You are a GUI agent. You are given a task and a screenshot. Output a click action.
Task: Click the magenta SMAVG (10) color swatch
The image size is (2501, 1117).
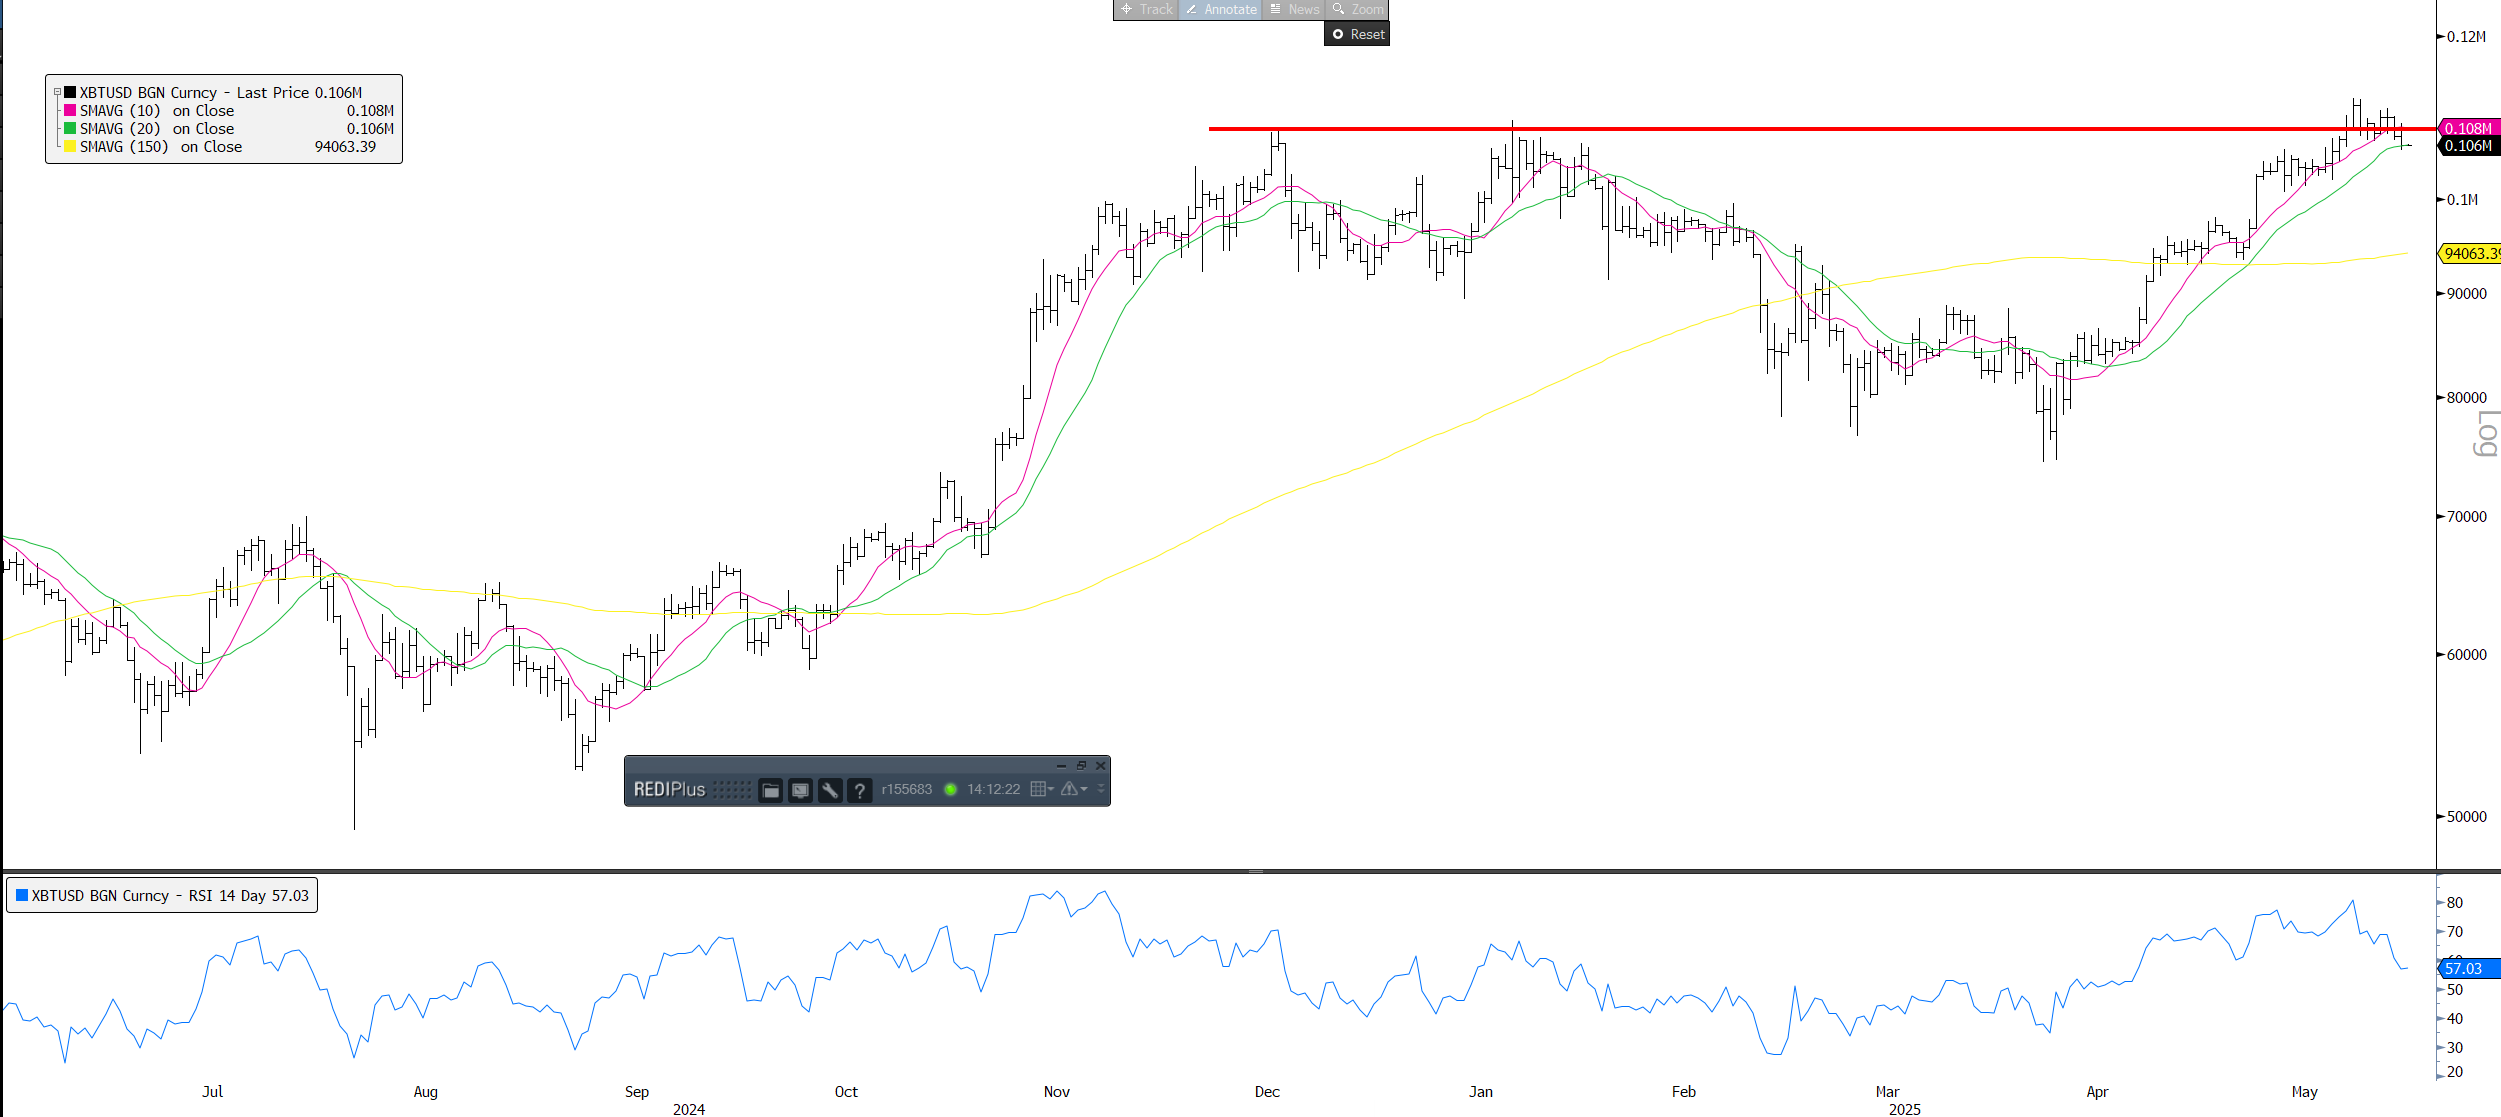[x=70, y=110]
